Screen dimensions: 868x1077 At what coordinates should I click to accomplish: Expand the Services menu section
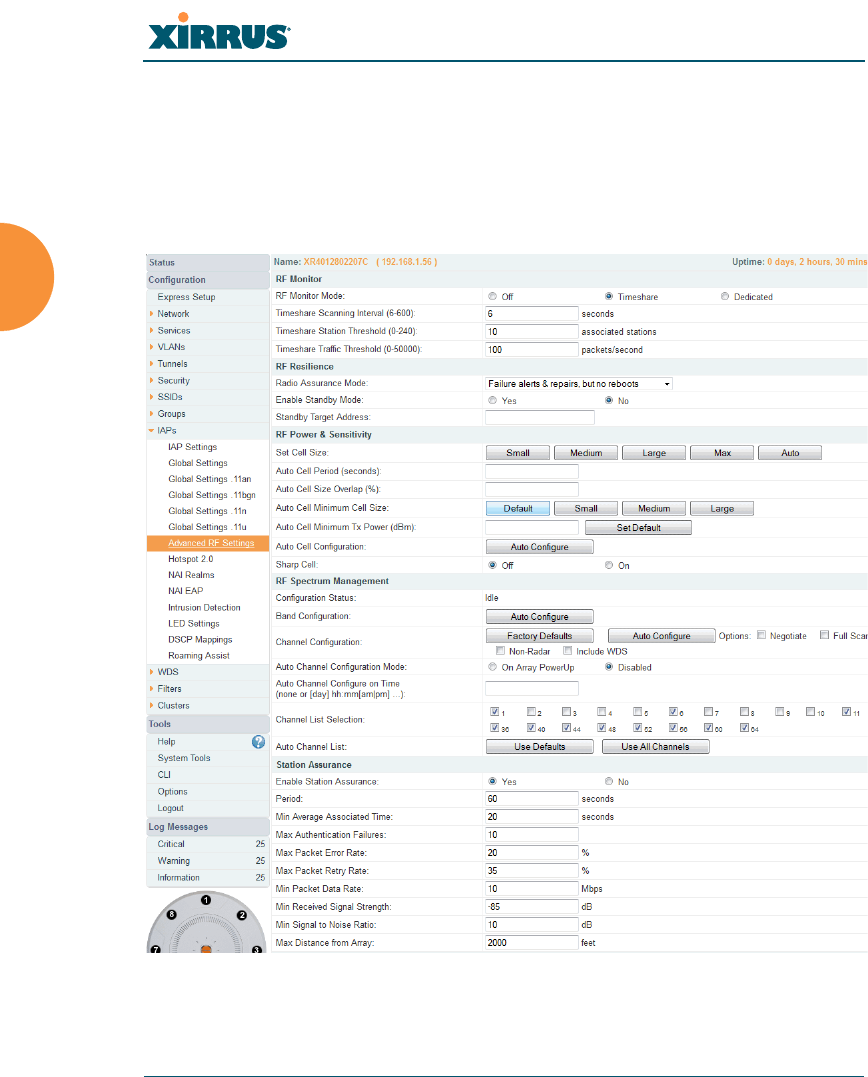[x=174, y=330]
